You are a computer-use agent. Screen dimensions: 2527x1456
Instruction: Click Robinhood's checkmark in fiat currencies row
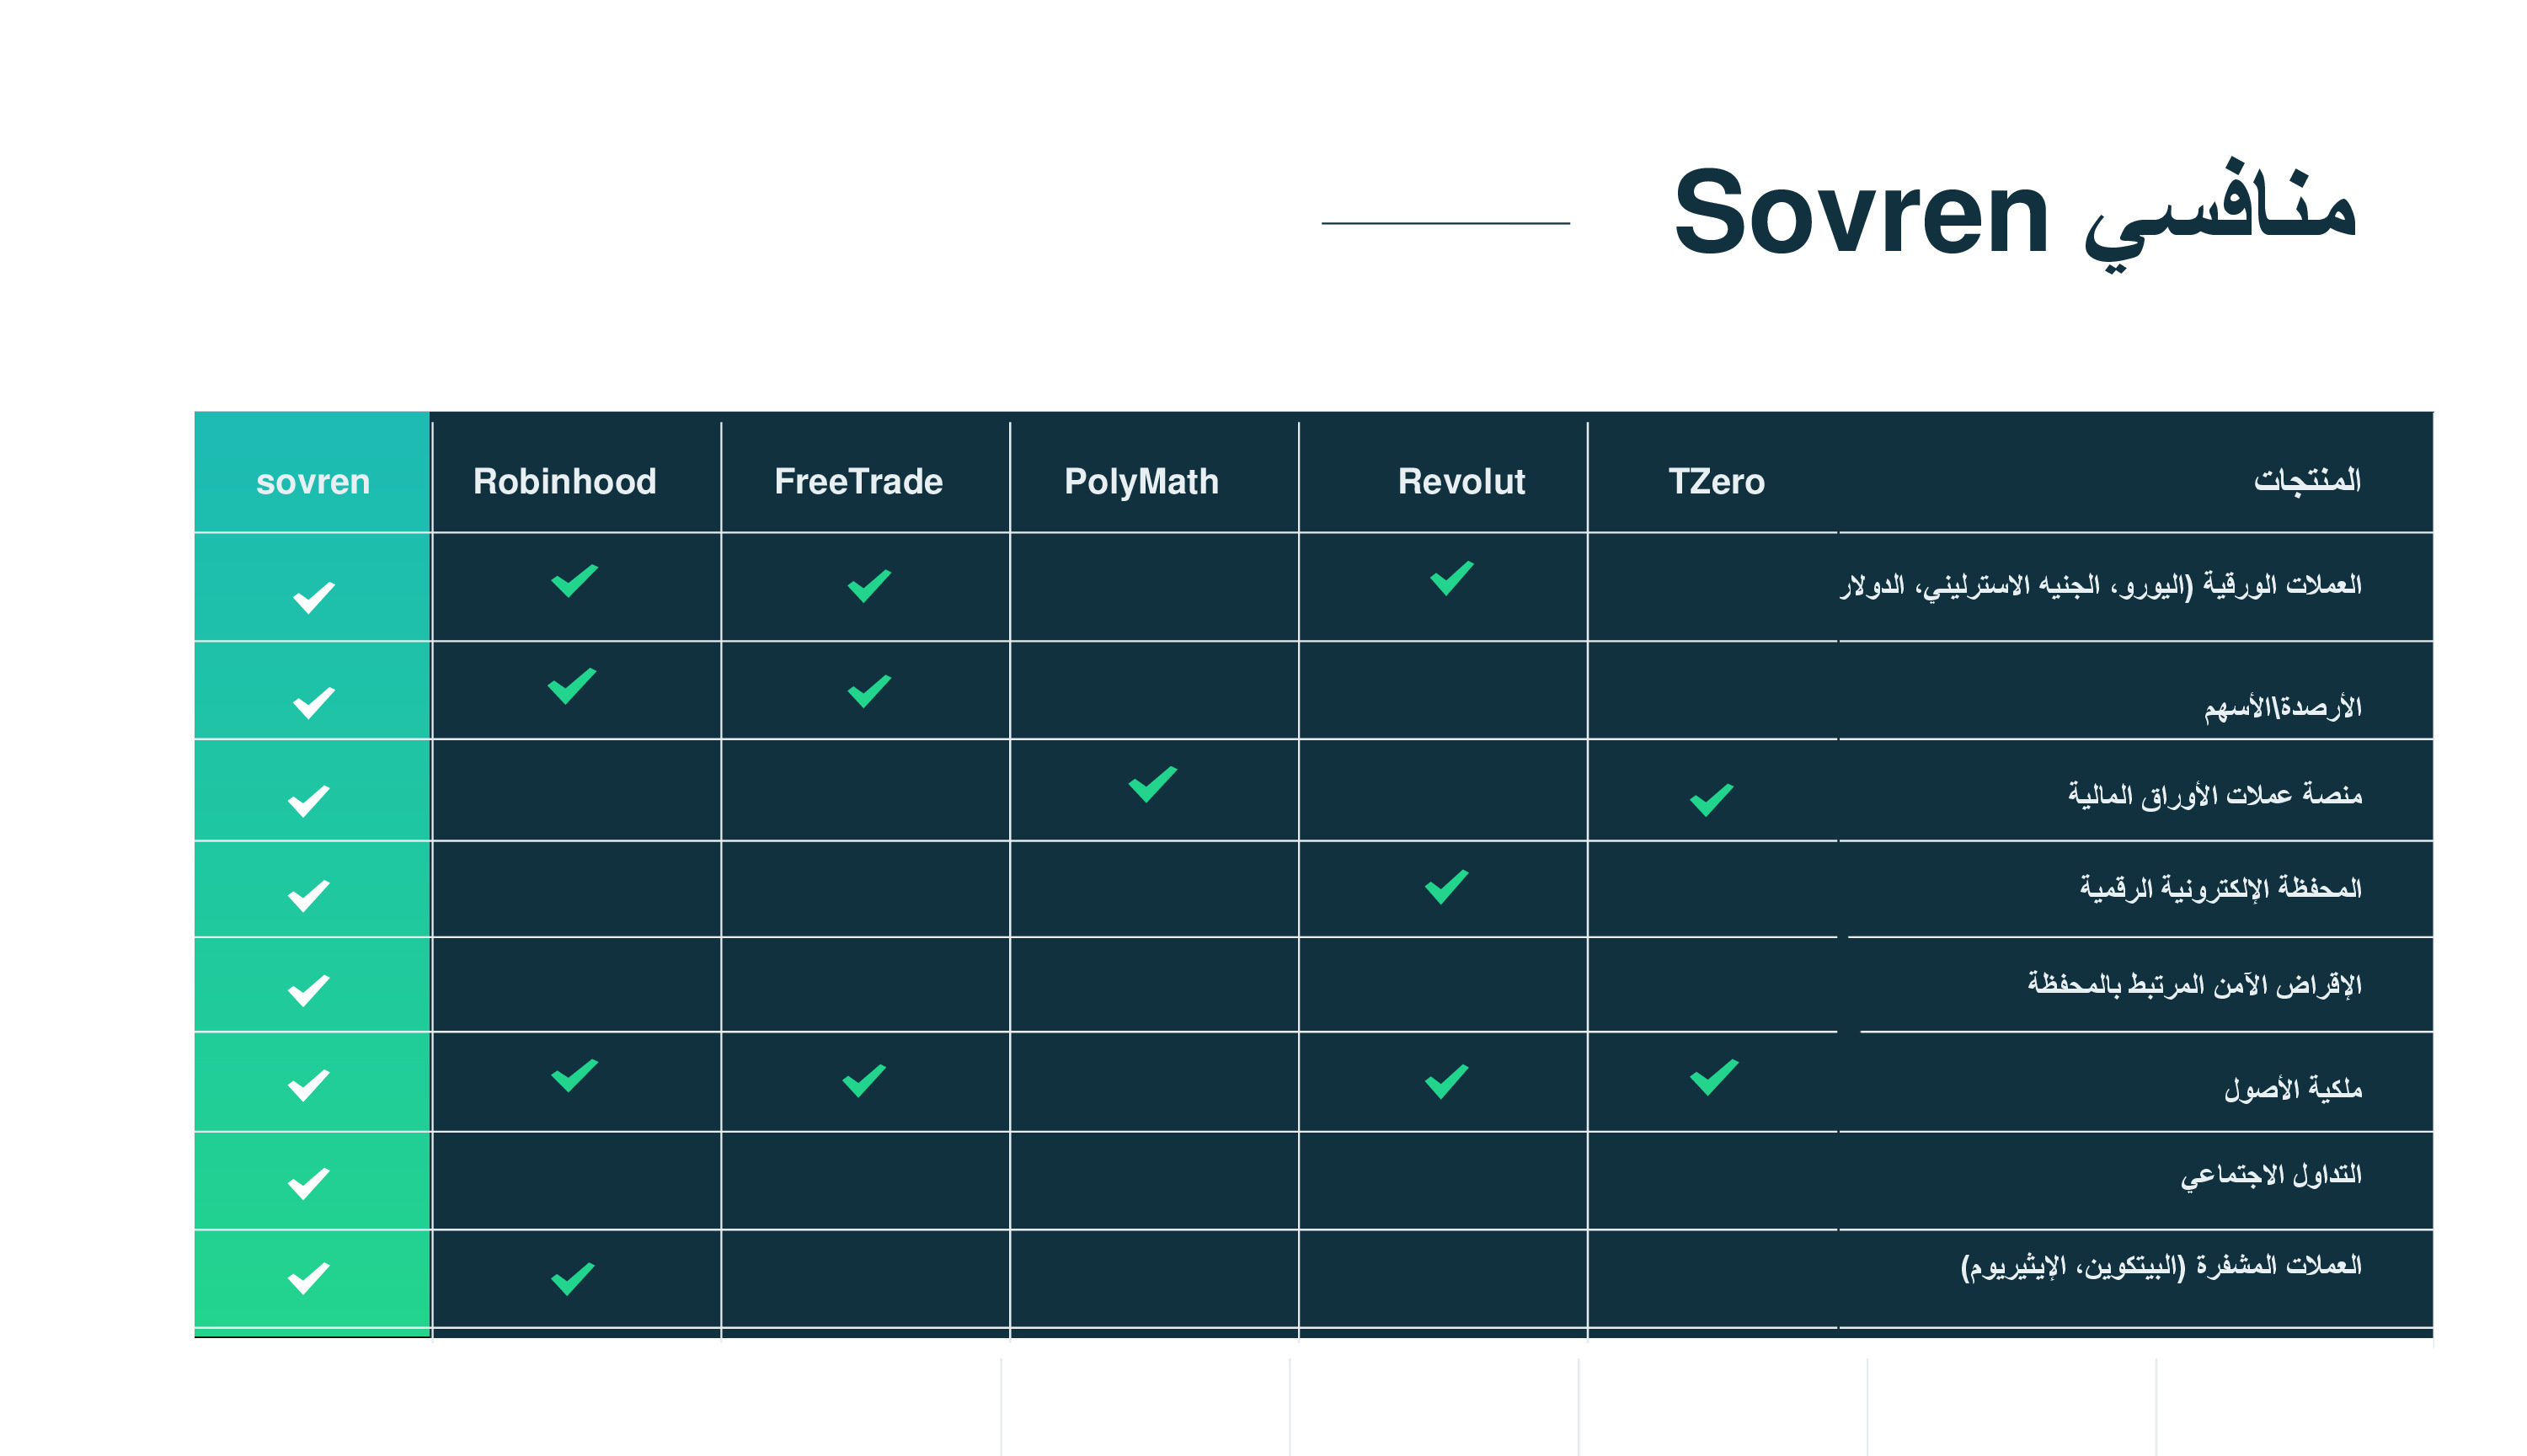point(575,581)
